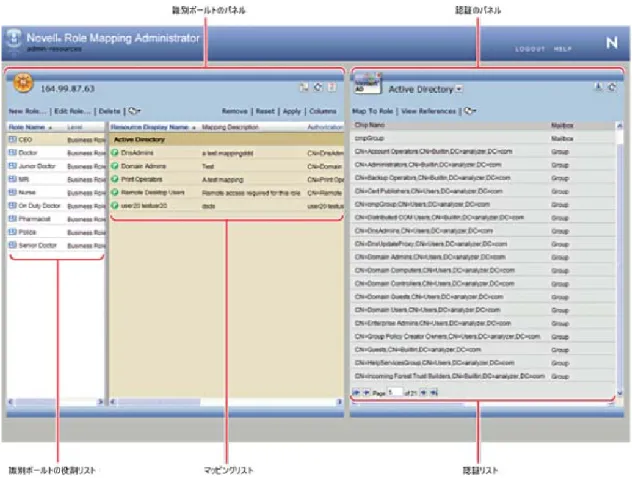Open the tools dropdown beside Delete

135,111
